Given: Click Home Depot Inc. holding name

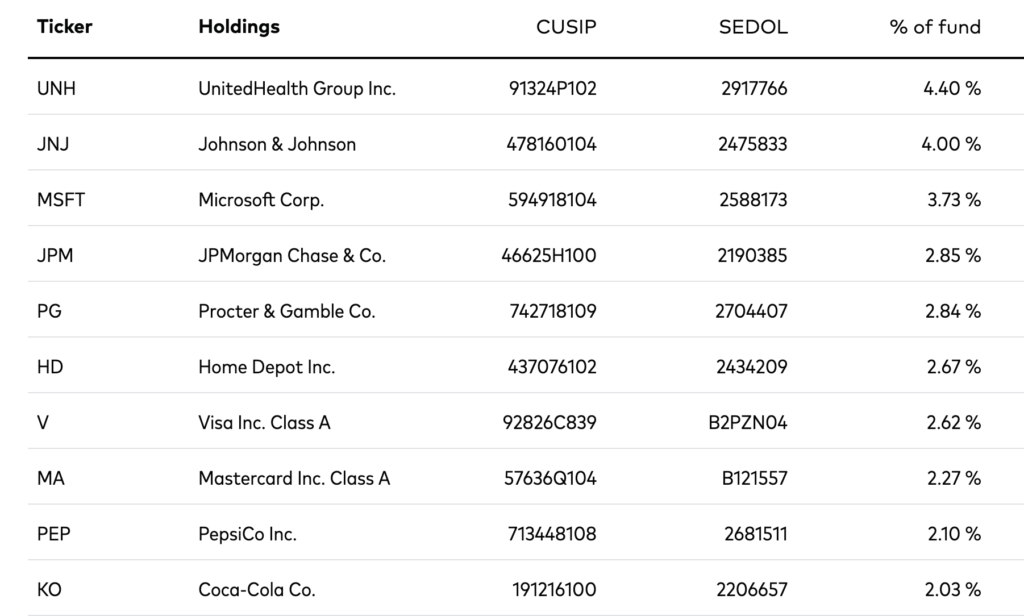Looking at the screenshot, I should pos(267,367).
